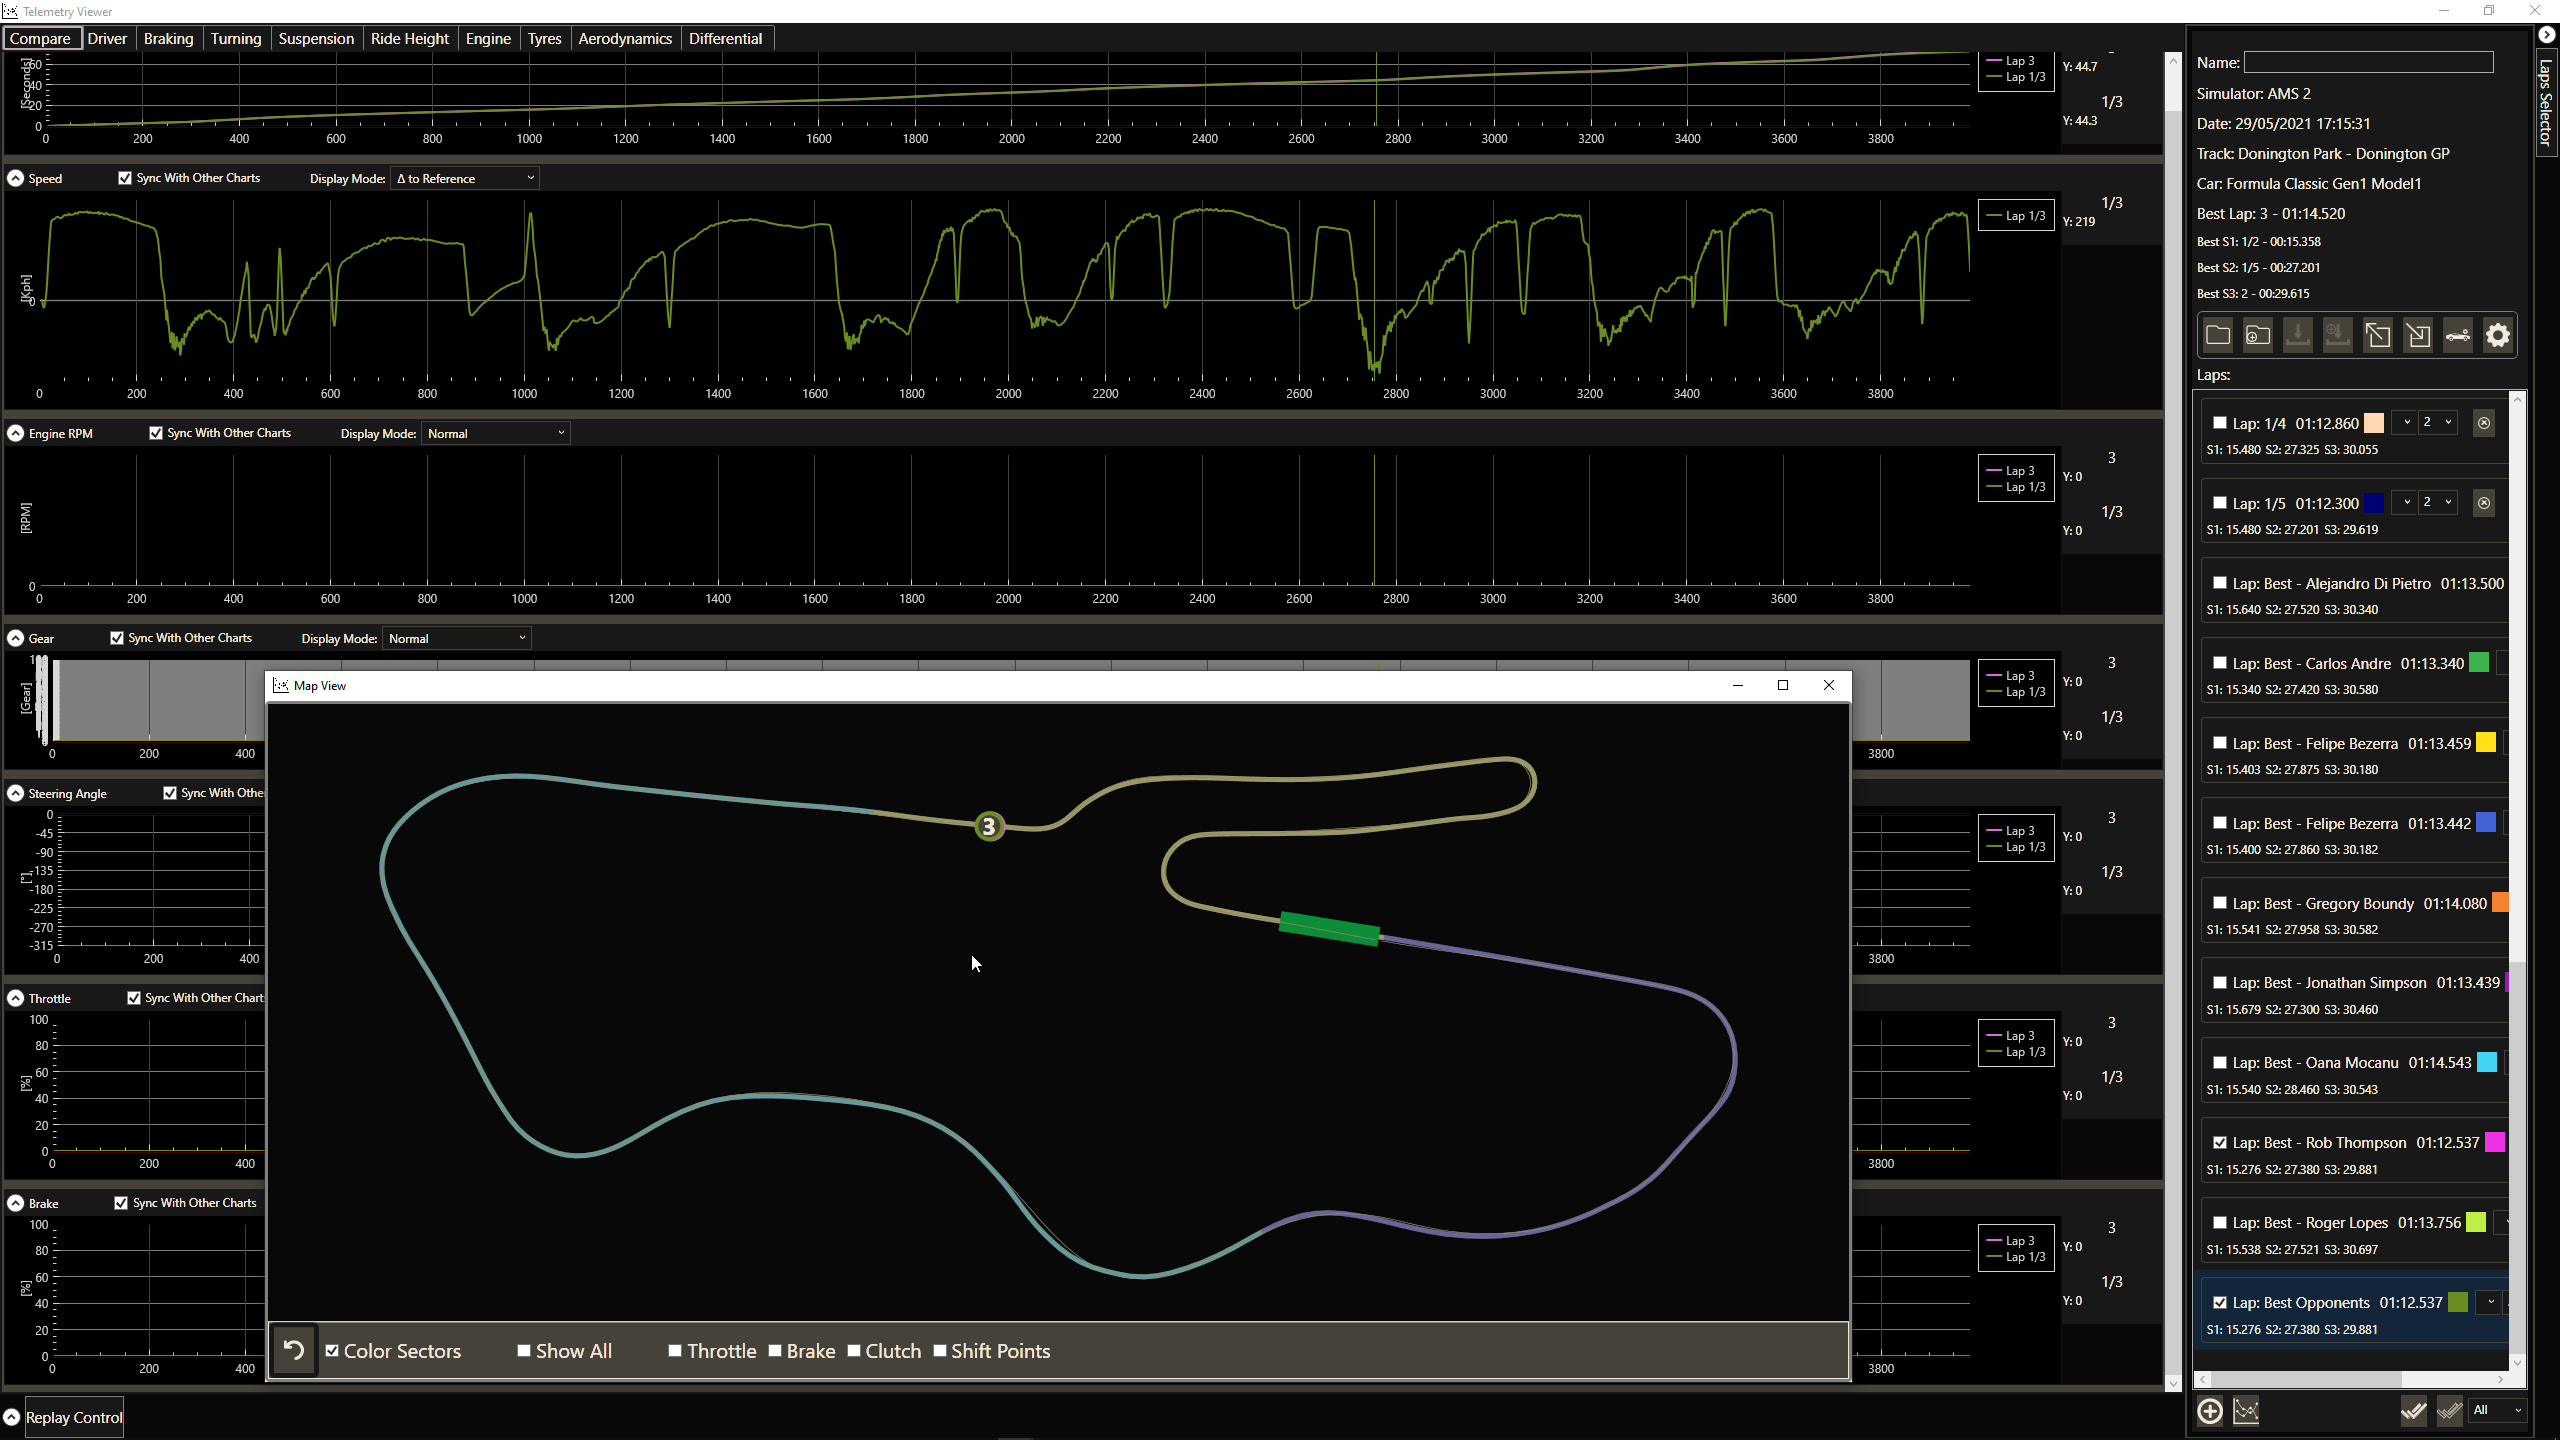
Task: Check Show All in Map View
Action: click(524, 1350)
